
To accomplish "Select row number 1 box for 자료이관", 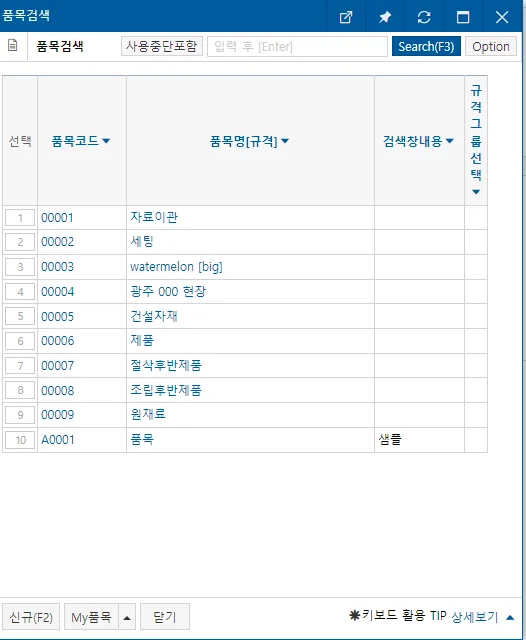I will (20, 218).
